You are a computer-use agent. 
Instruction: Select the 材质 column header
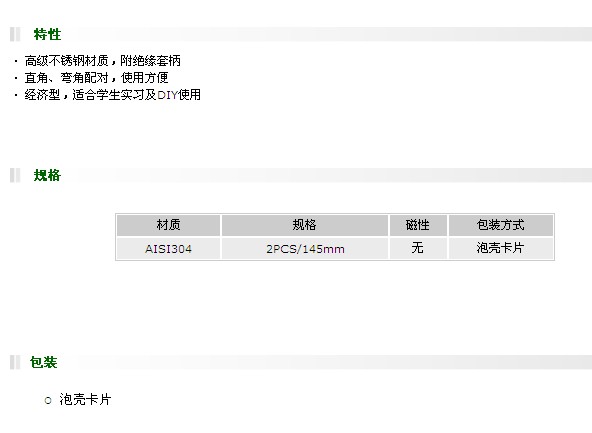pos(168,225)
